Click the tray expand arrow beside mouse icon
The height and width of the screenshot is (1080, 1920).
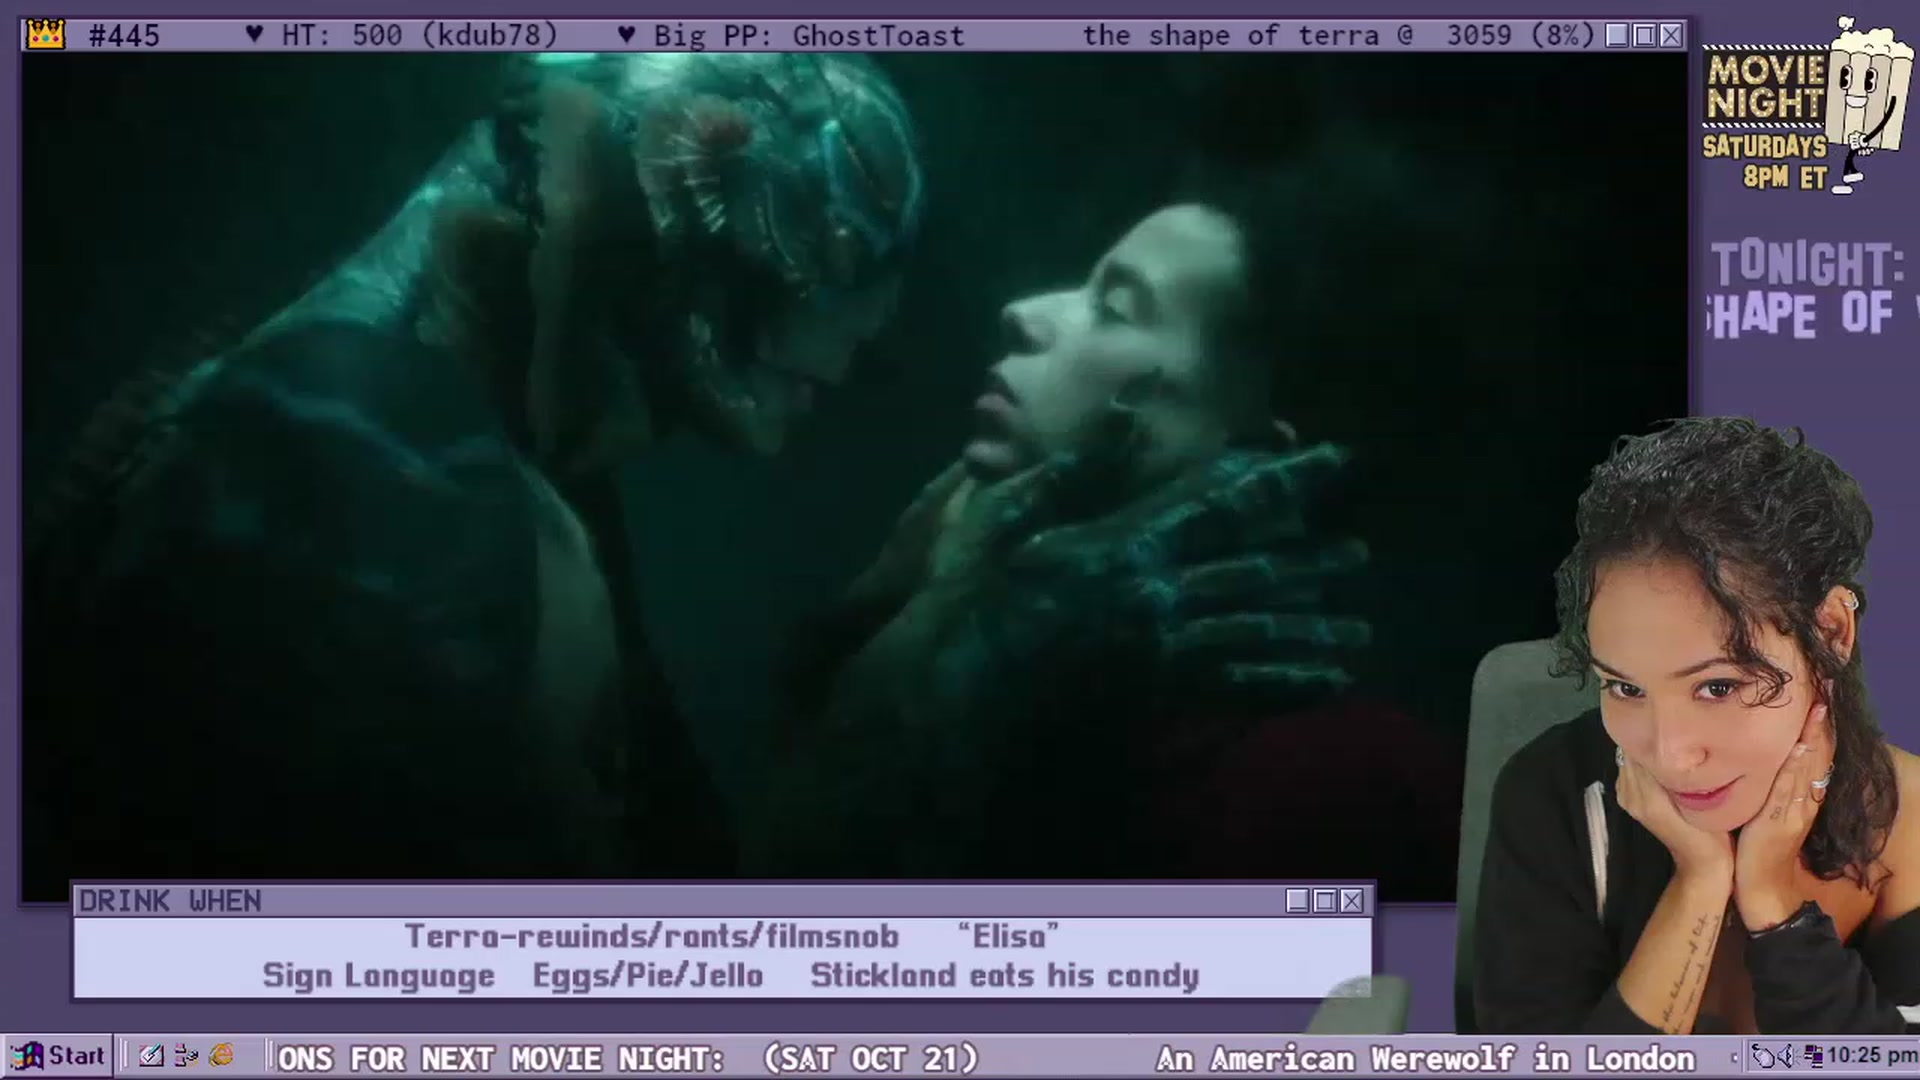[1734, 1057]
